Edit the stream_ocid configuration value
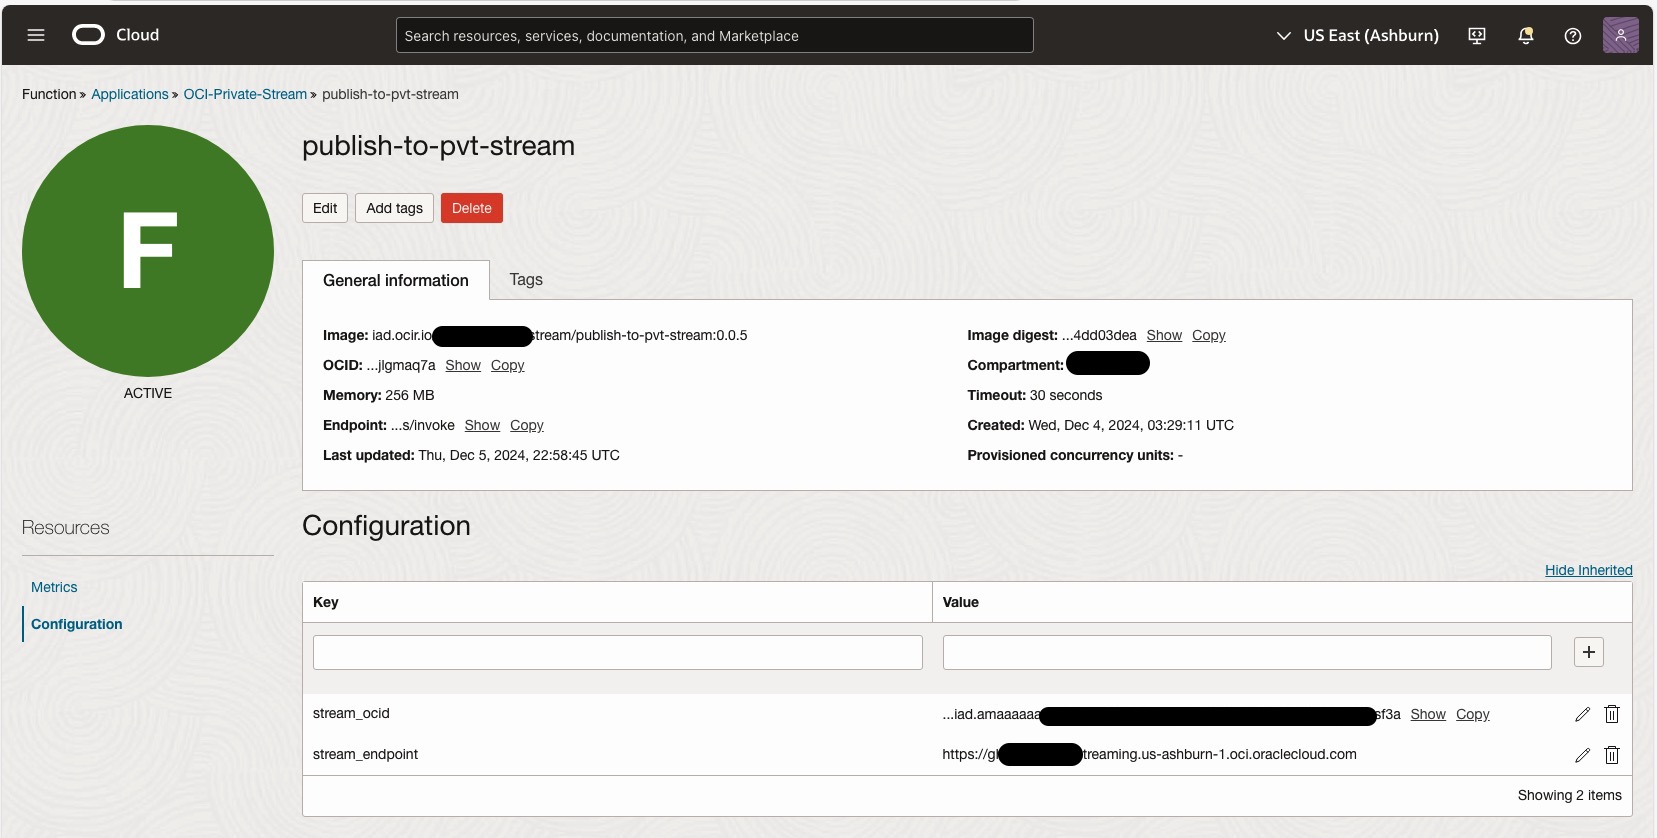 (x=1582, y=714)
